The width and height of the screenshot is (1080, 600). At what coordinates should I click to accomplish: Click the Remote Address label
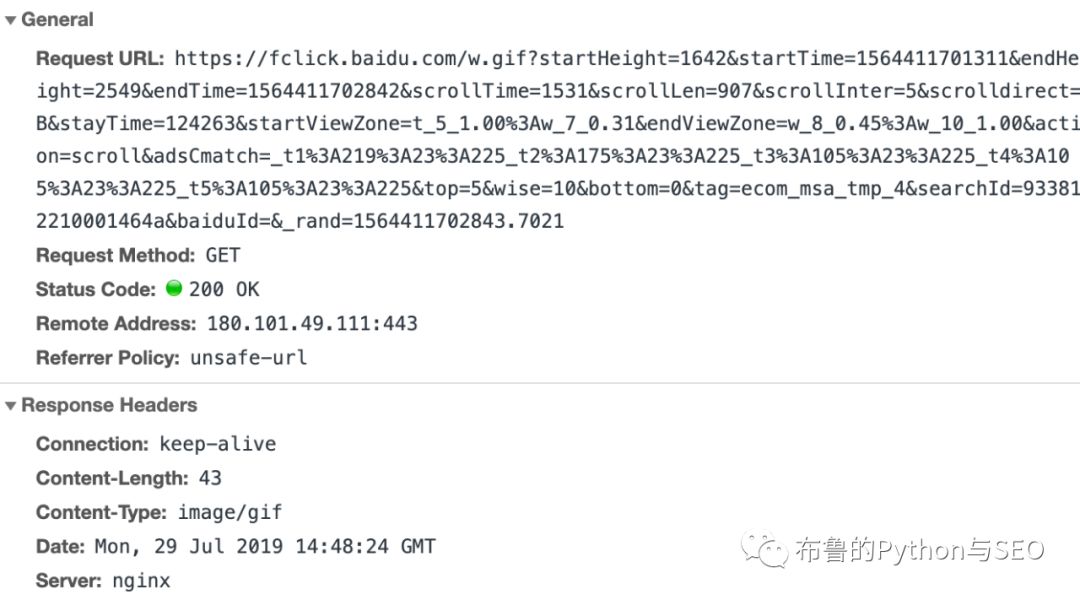[x=116, y=323]
